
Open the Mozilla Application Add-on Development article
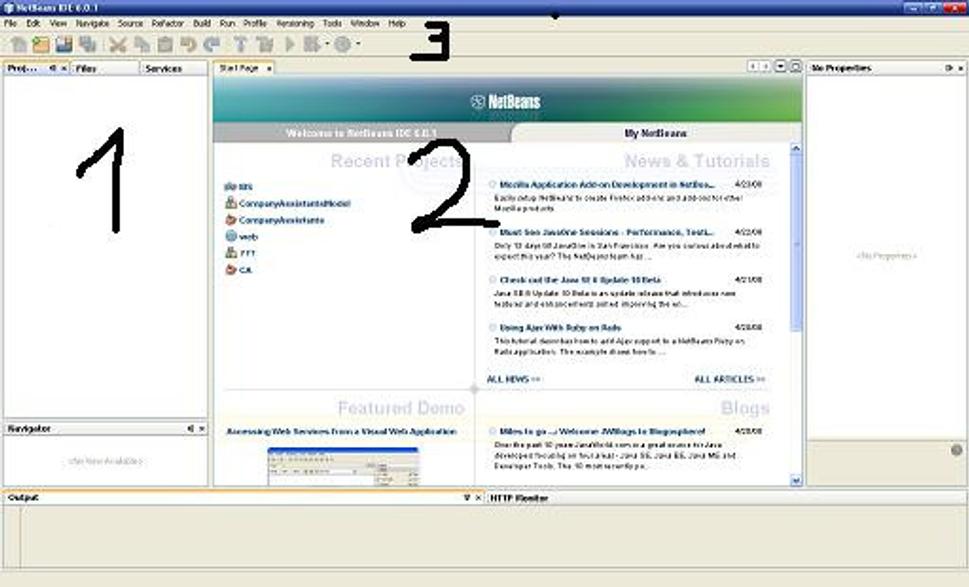pyautogui.click(x=606, y=185)
